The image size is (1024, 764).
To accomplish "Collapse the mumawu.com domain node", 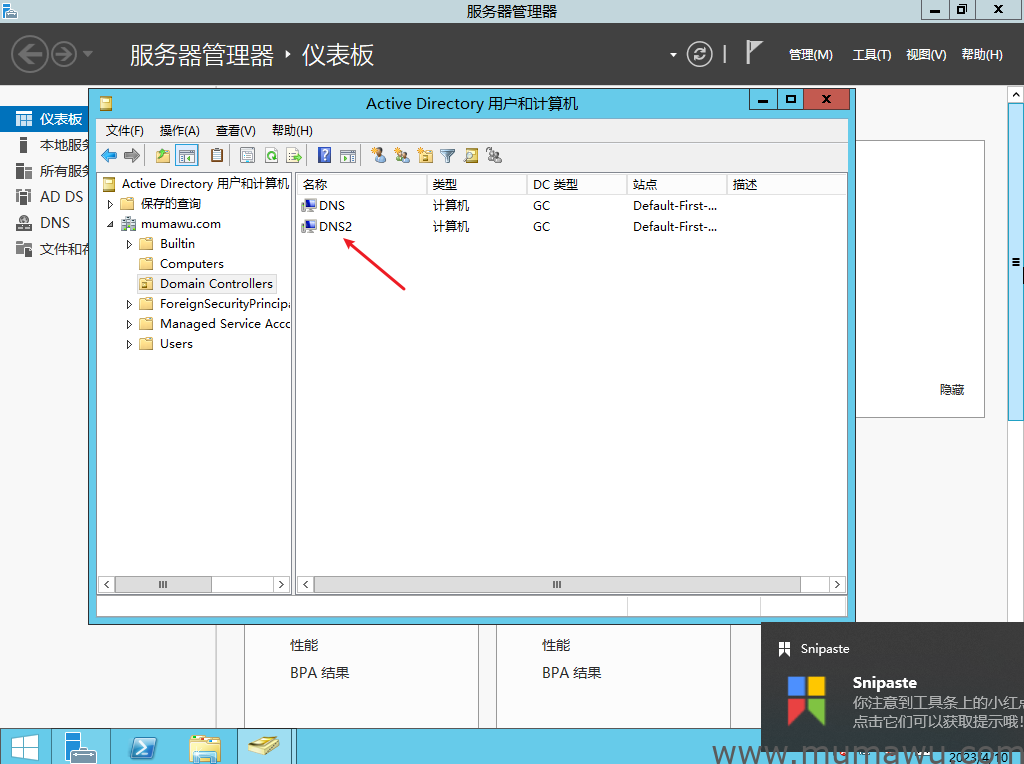I will point(111,224).
